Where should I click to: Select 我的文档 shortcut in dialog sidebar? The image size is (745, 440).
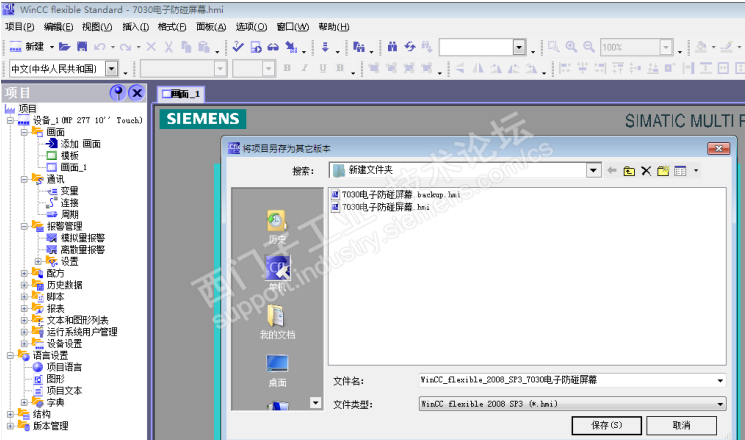point(277,322)
